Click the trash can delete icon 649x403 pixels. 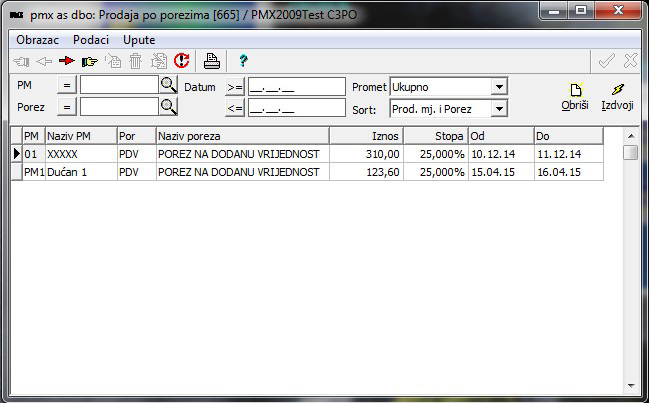pyautogui.click(x=135, y=61)
